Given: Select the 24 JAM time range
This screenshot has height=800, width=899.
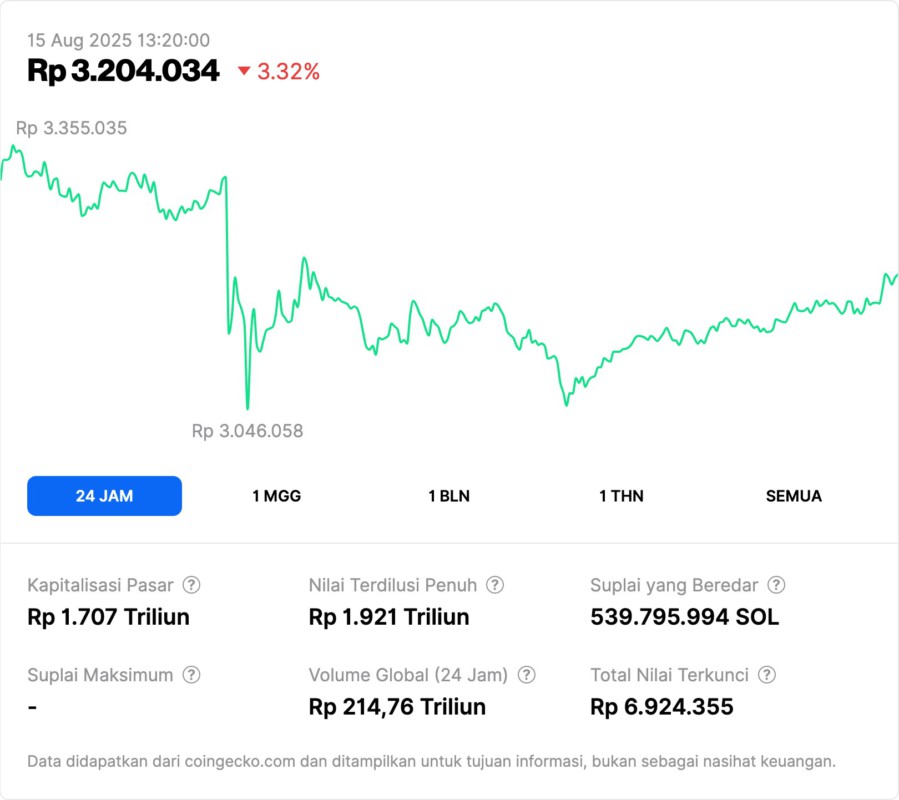Looking at the screenshot, I should (104, 496).
